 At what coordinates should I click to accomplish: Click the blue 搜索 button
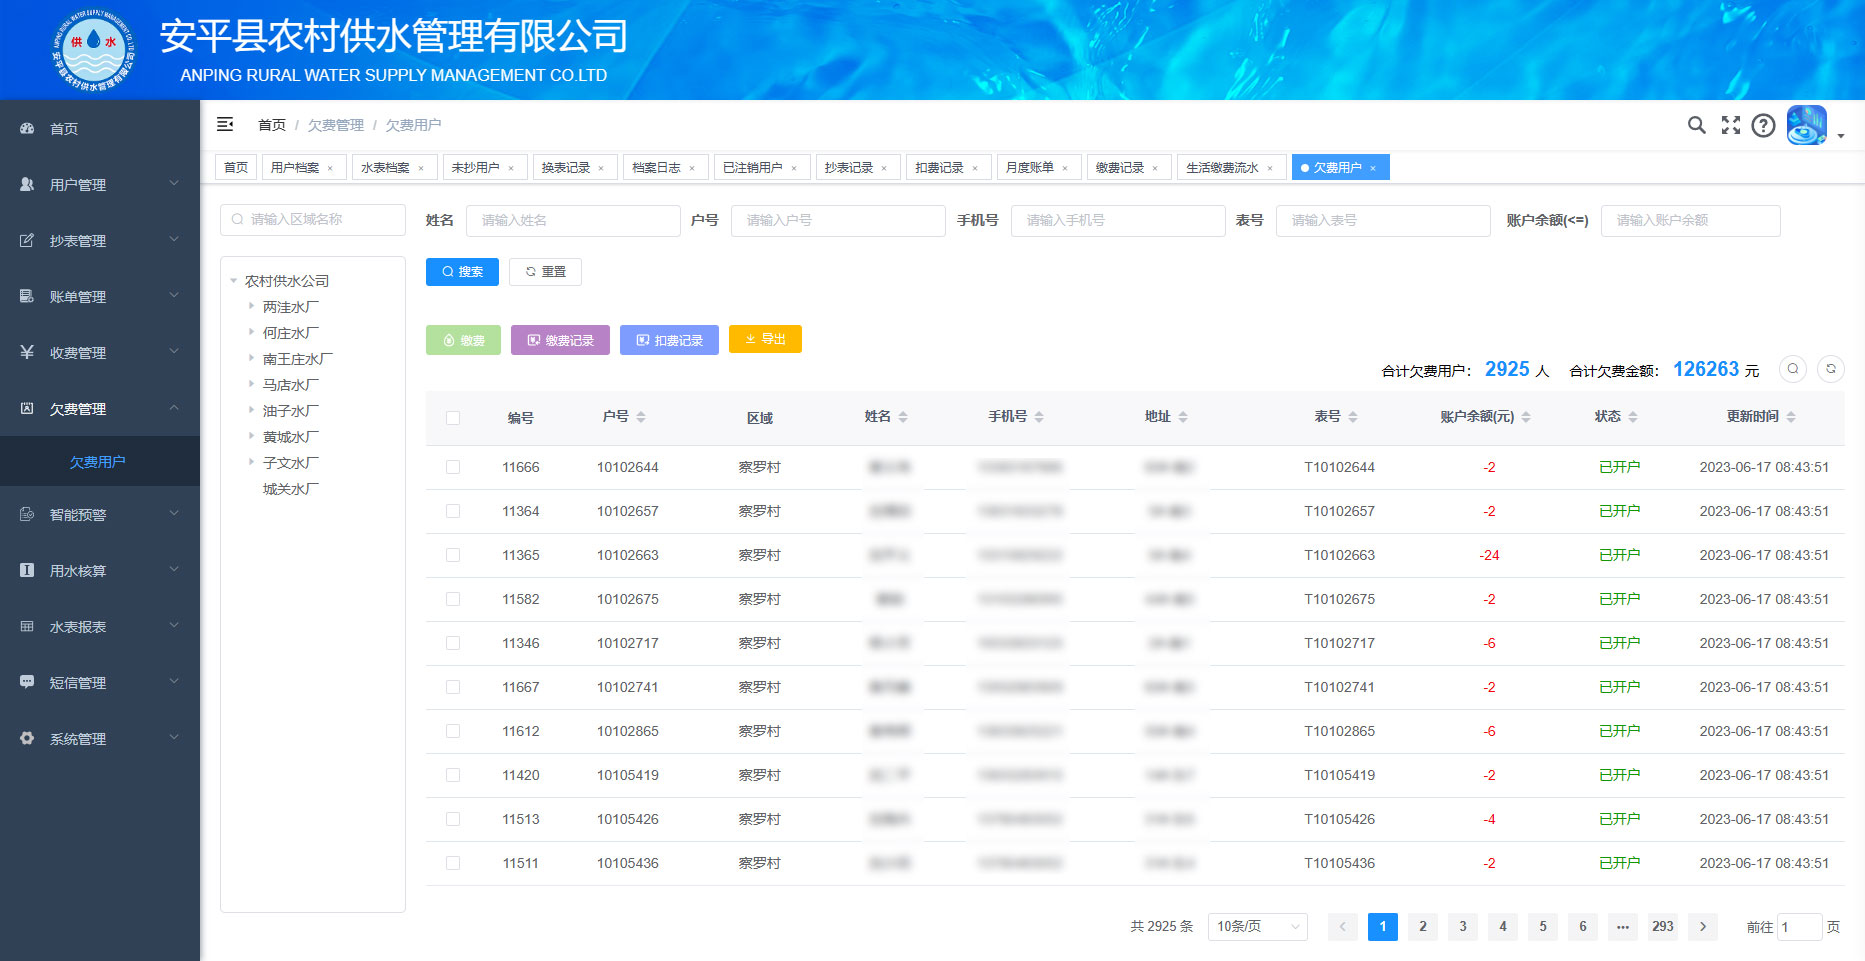click(462, 272)
